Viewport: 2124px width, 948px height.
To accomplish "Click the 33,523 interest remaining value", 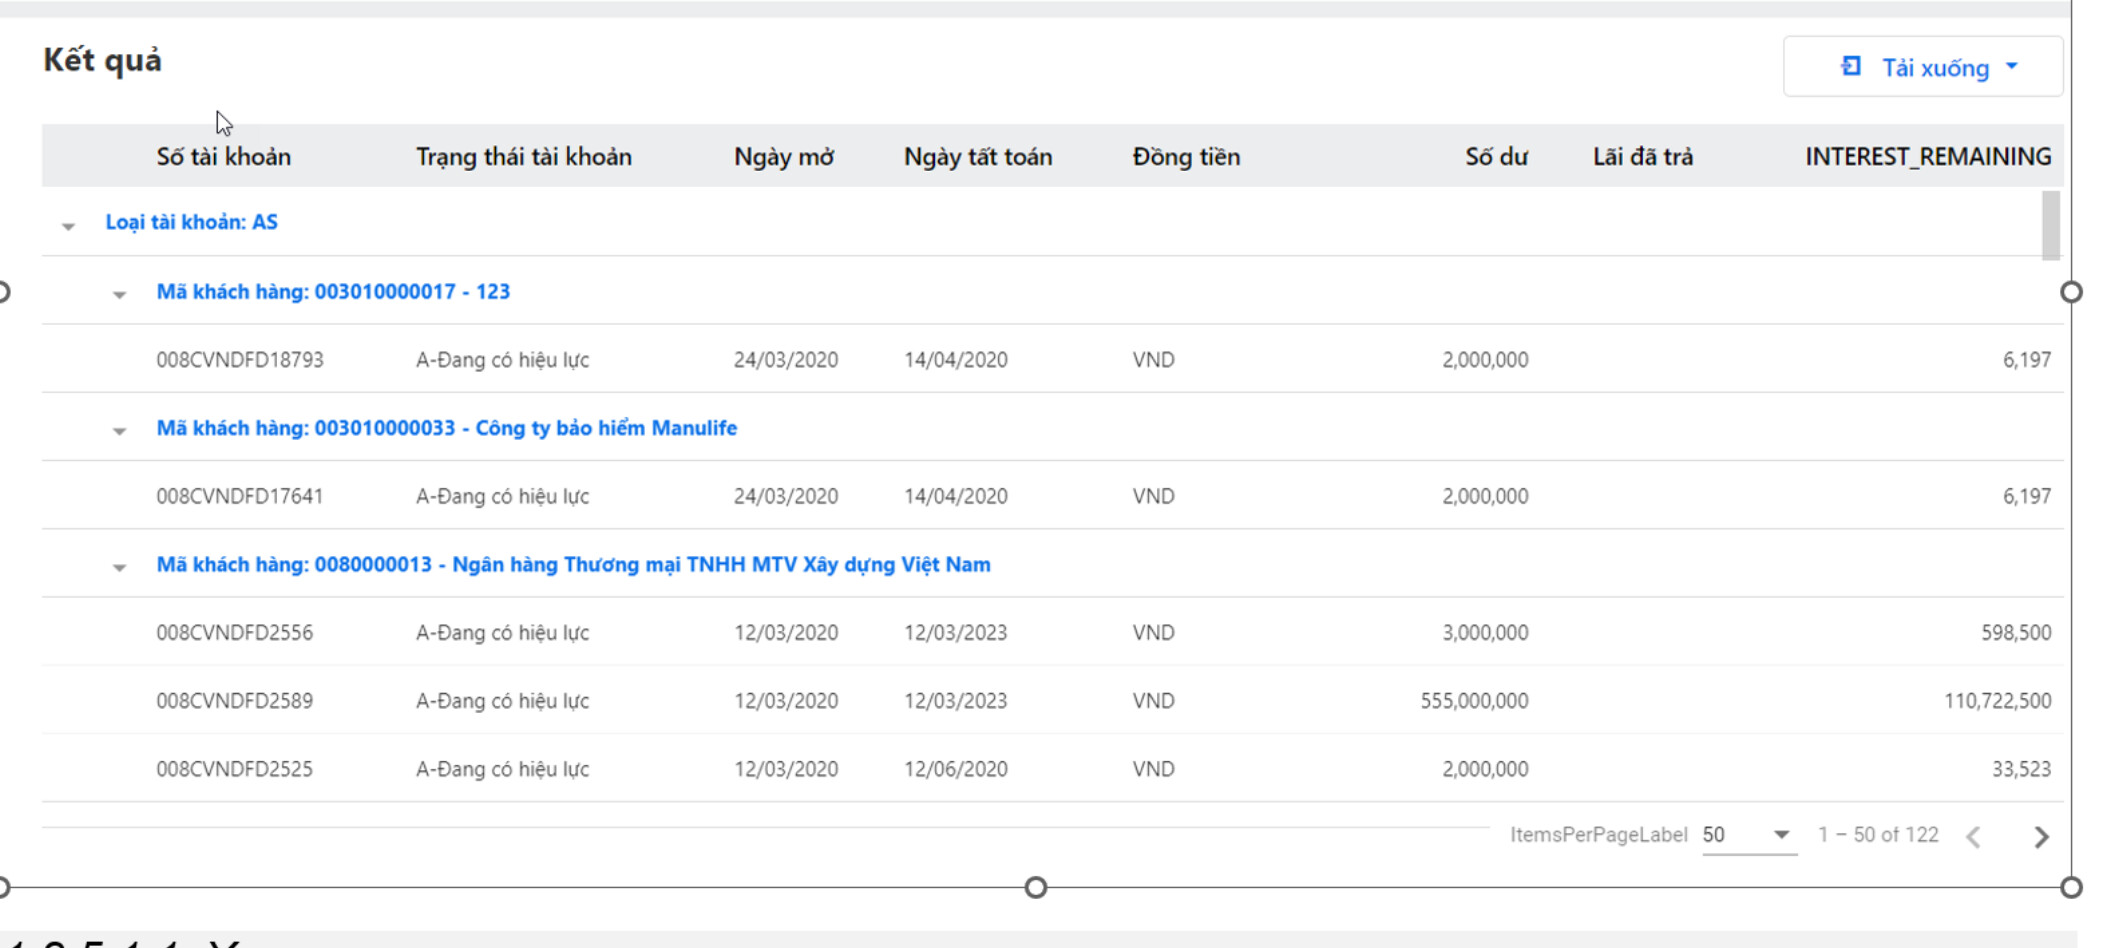I will (x=2021, y=769).
